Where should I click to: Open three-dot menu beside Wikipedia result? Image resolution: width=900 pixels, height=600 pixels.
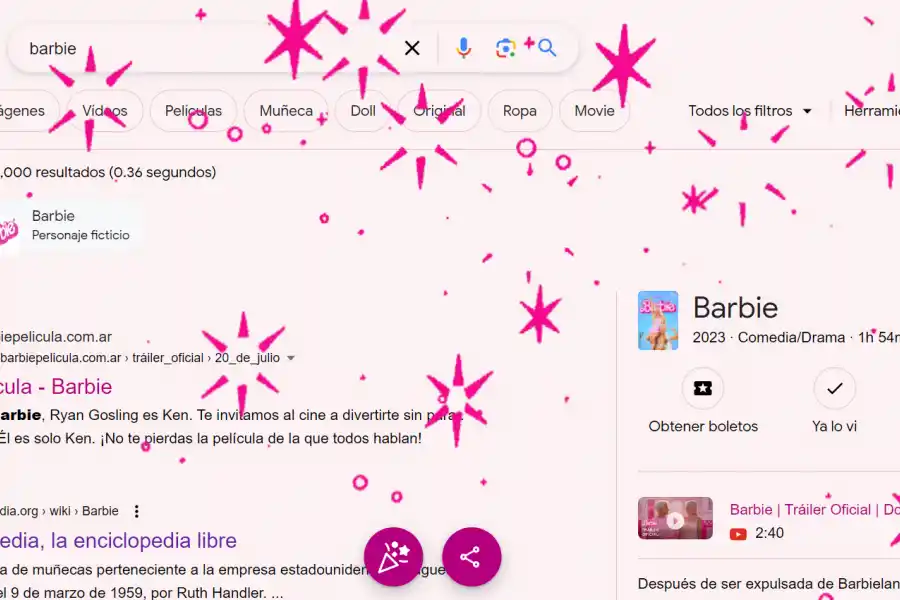(x=137, y=511)
